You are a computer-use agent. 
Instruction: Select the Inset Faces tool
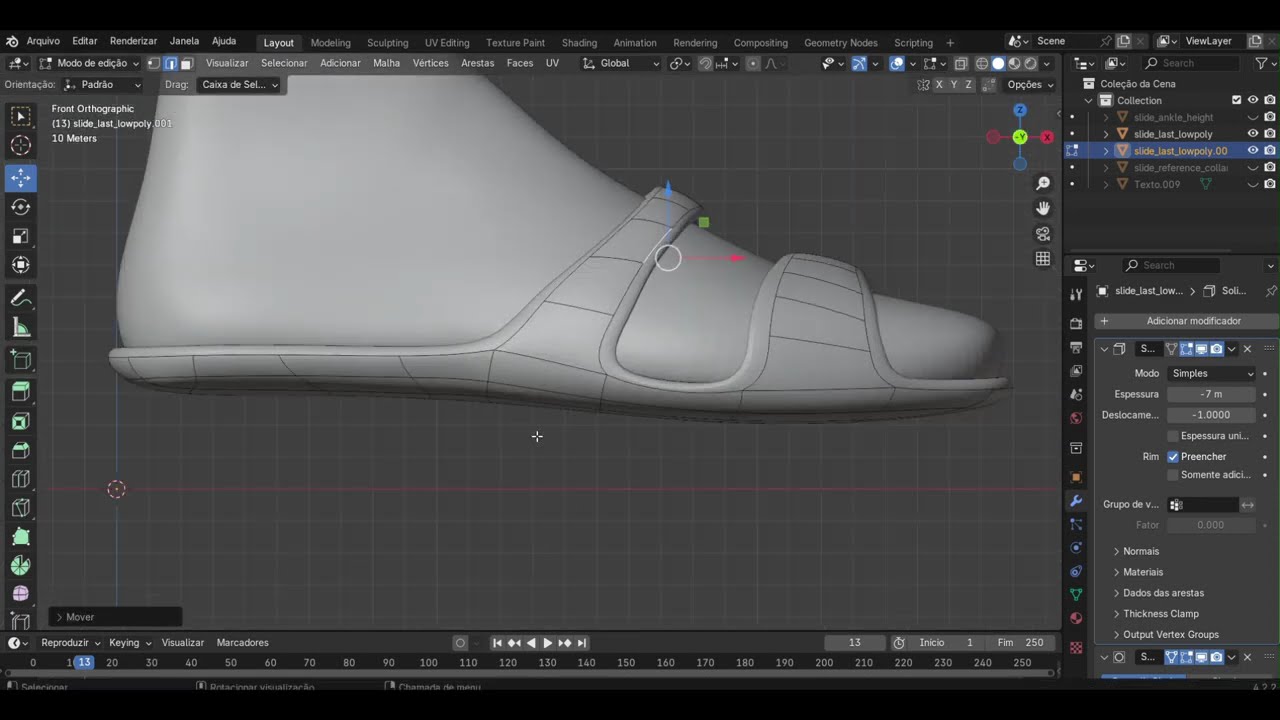tap(20, 421)
